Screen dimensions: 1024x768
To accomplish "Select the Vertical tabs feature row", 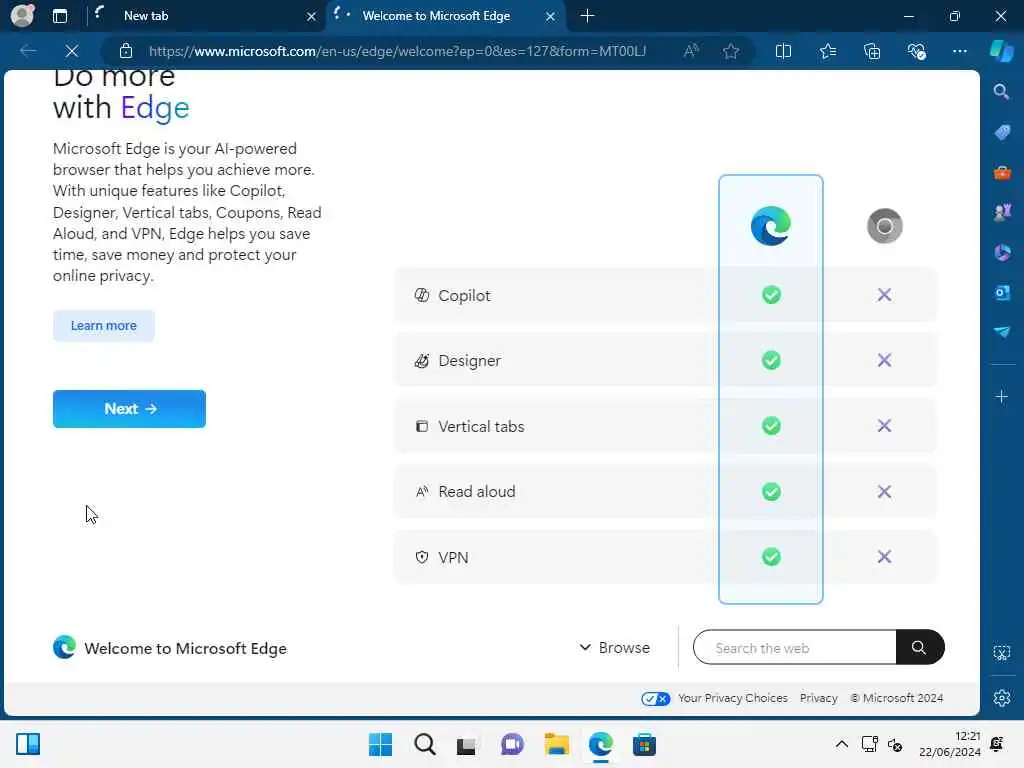I will [x=665, y=426].
